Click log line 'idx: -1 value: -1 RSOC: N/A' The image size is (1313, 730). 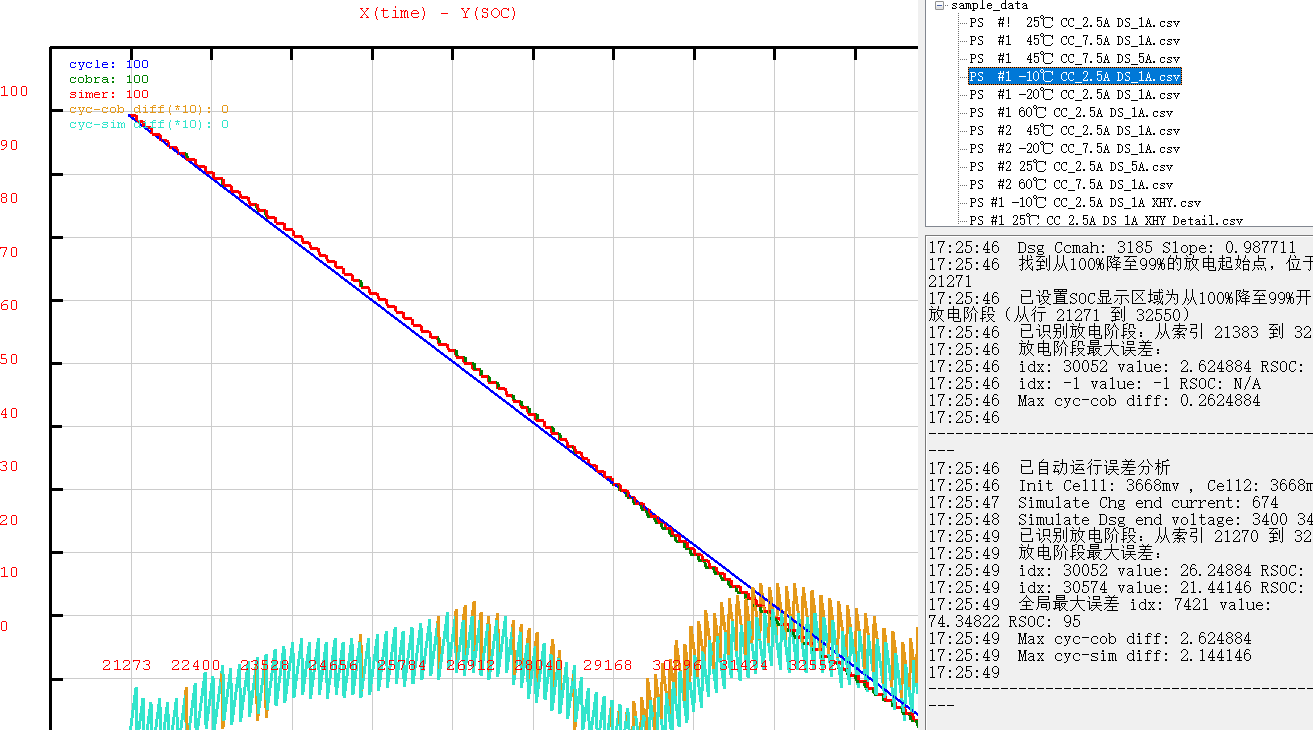tap(1095, 383)
